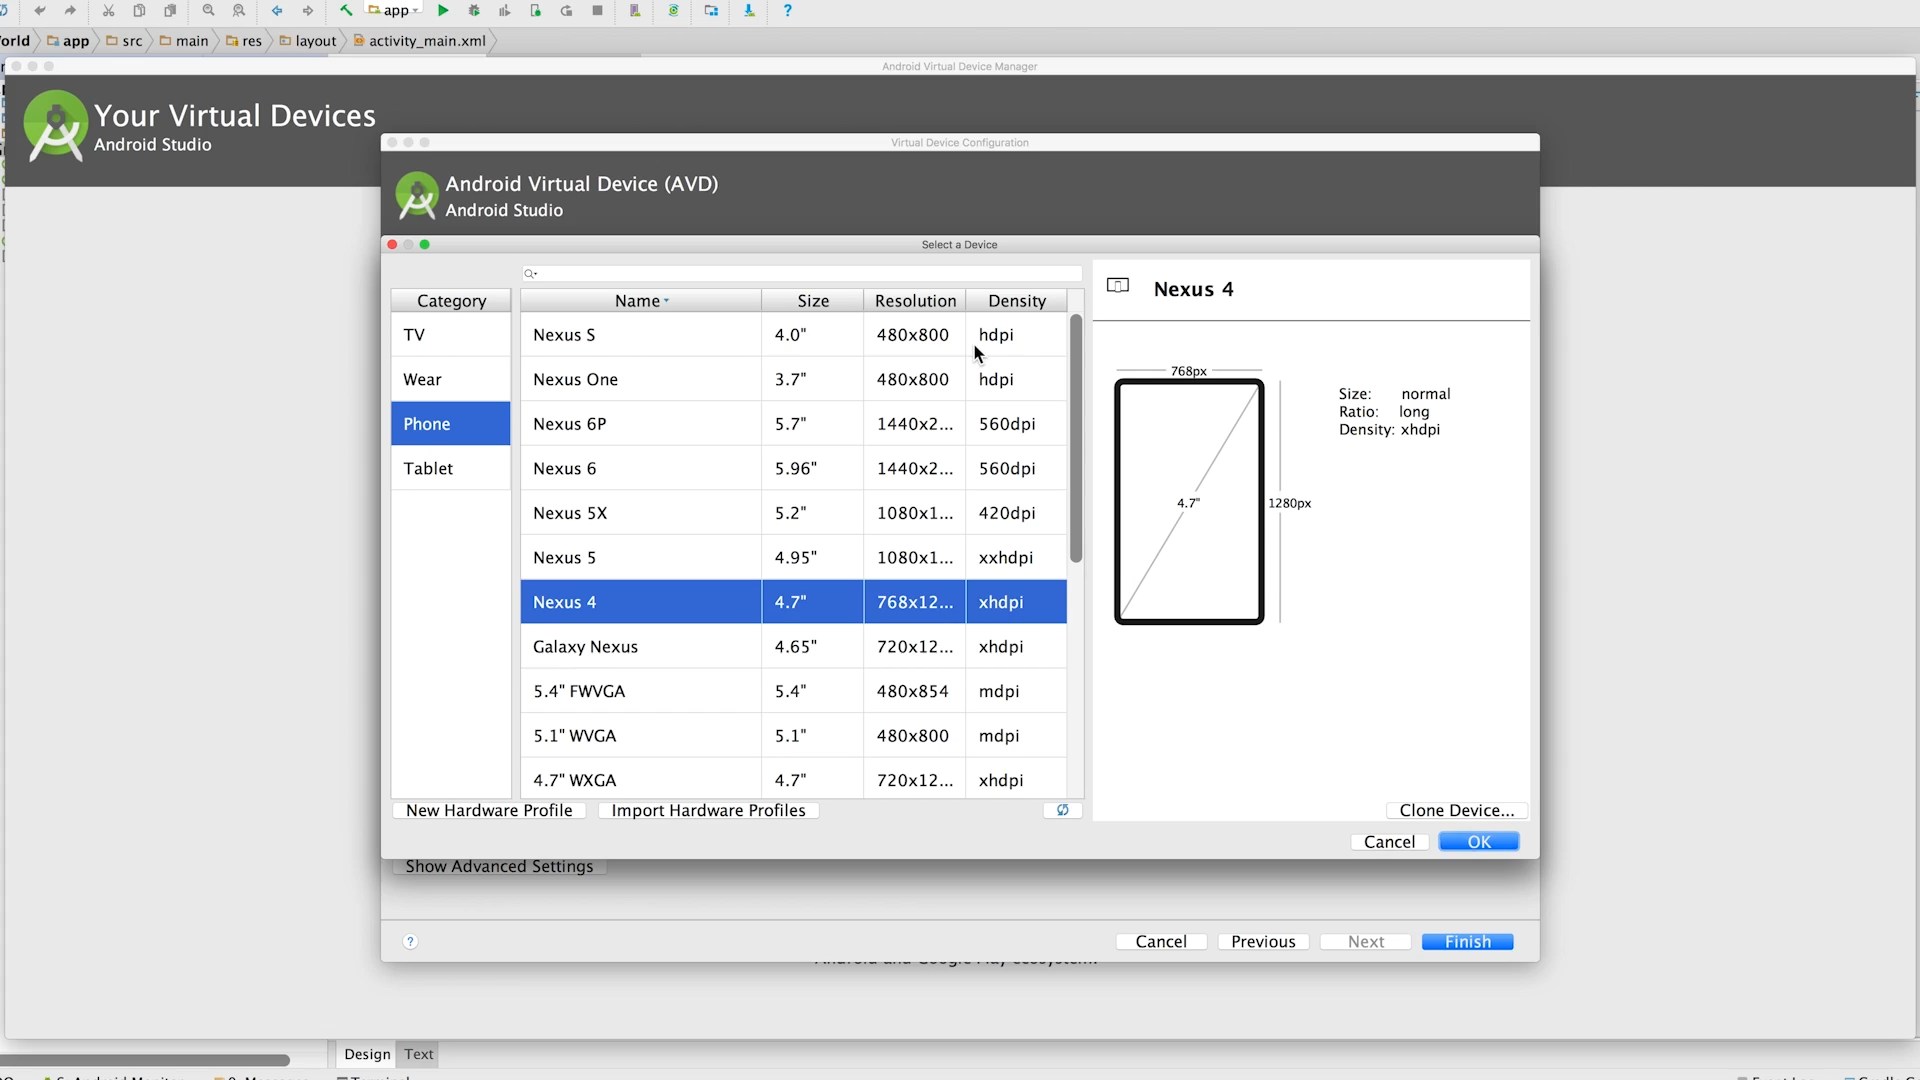The image size is (1920, 1080).
Task: Click the Nexus 4 device preview outline
Action: [x=1189, y=502]
